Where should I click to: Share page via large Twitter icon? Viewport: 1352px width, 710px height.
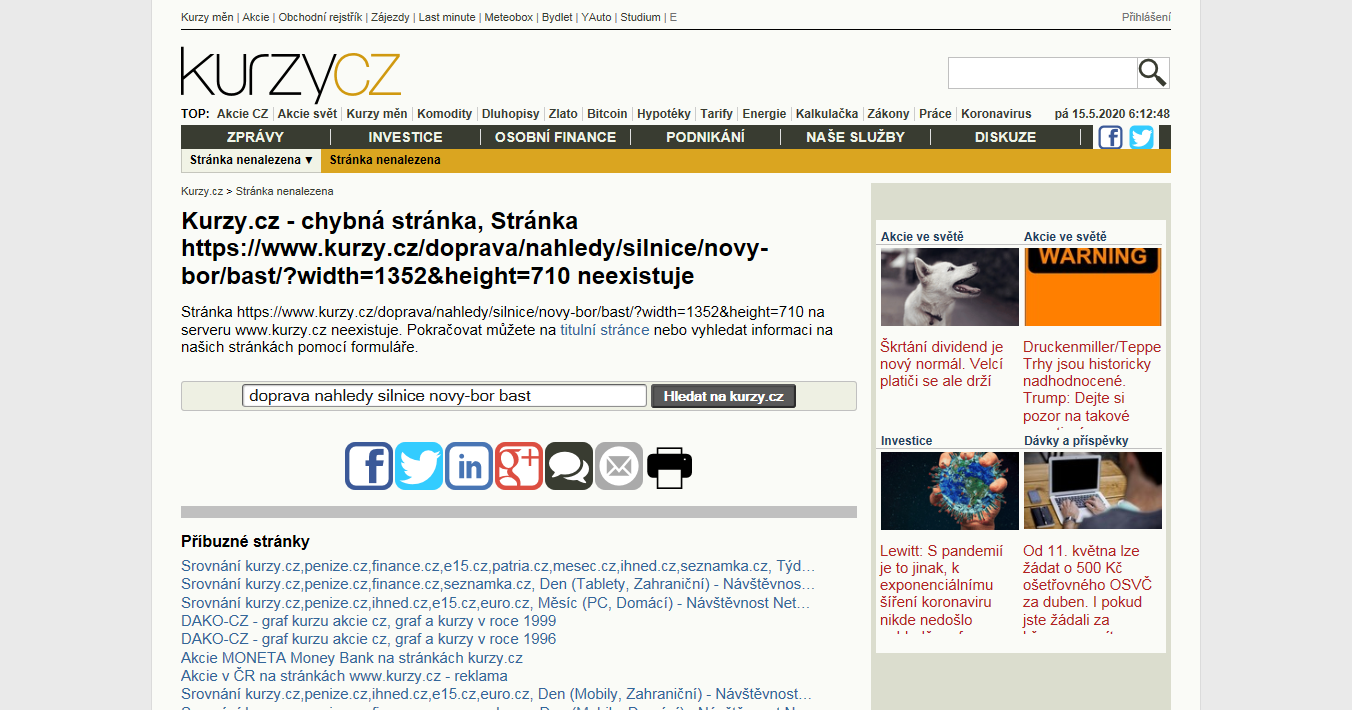[x=419, y=466]
